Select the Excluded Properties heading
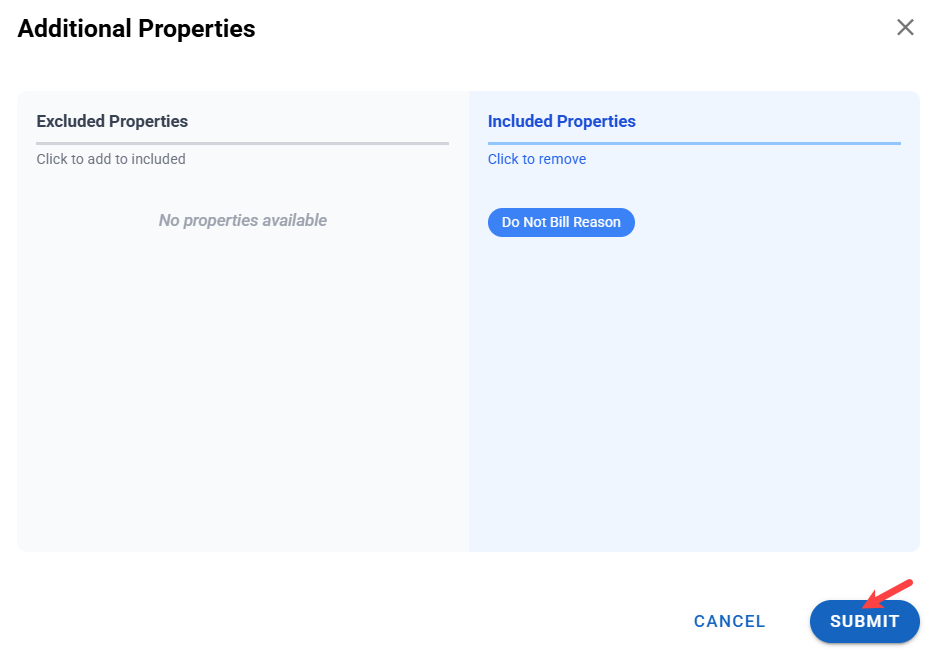Image resolution: width=932 pixels, height=660 pixels. 112,121
